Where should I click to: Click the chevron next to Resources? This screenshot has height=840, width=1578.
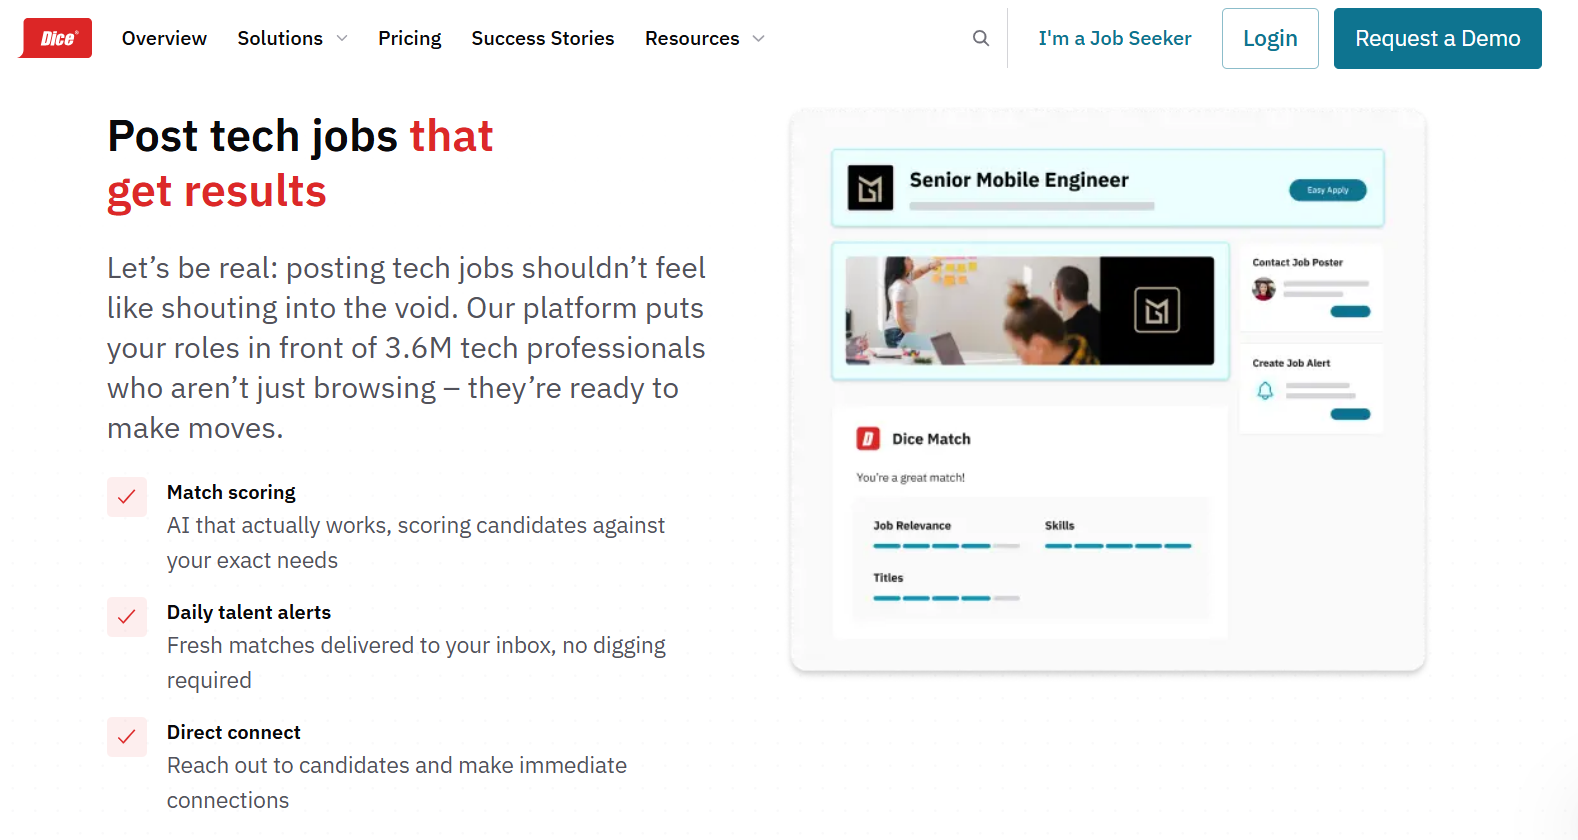tap(759, 39)
